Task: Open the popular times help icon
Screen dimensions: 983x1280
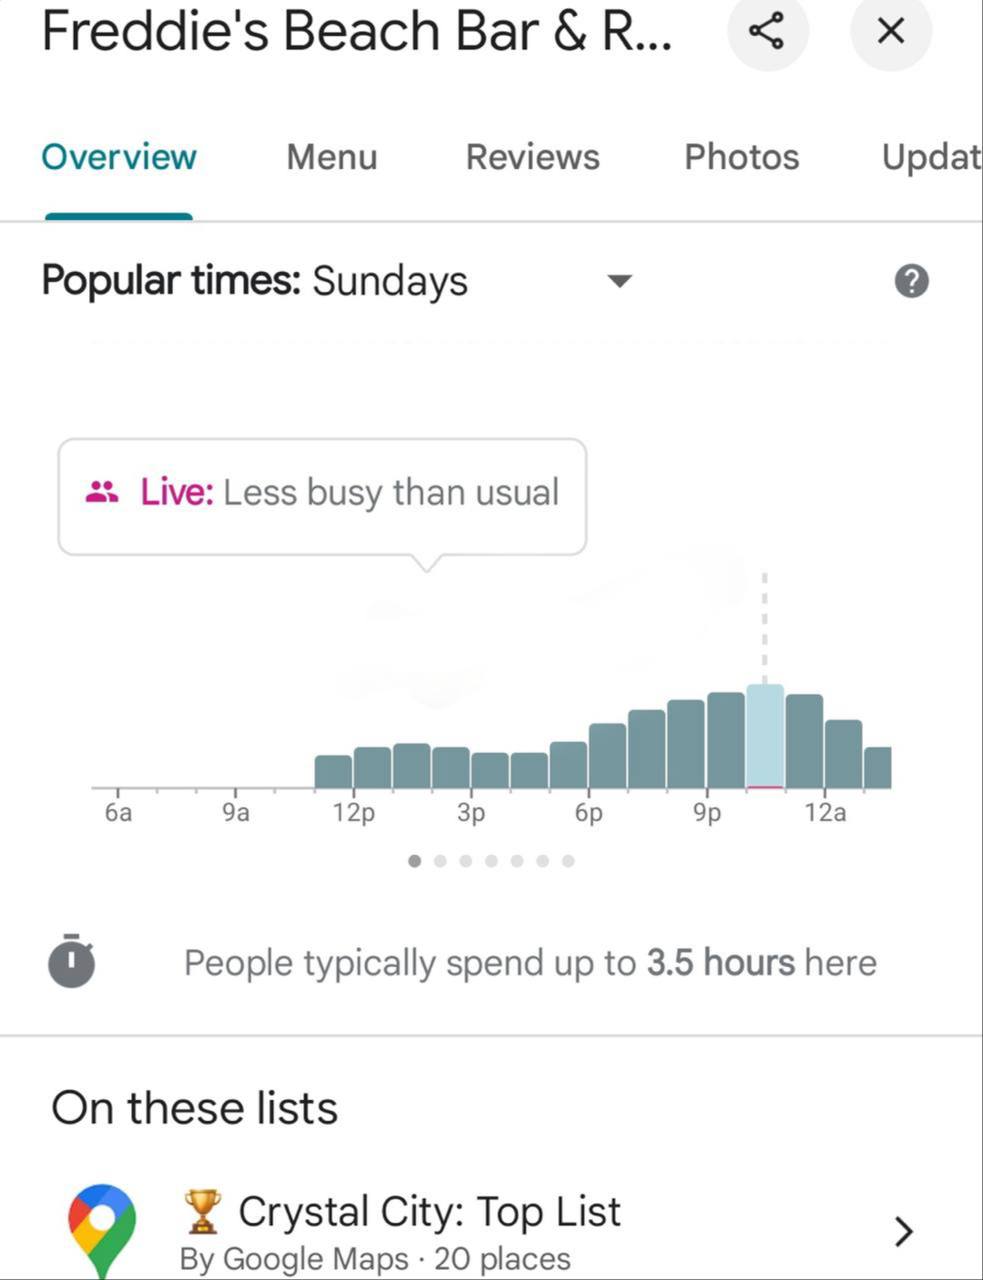Action: 910,282
